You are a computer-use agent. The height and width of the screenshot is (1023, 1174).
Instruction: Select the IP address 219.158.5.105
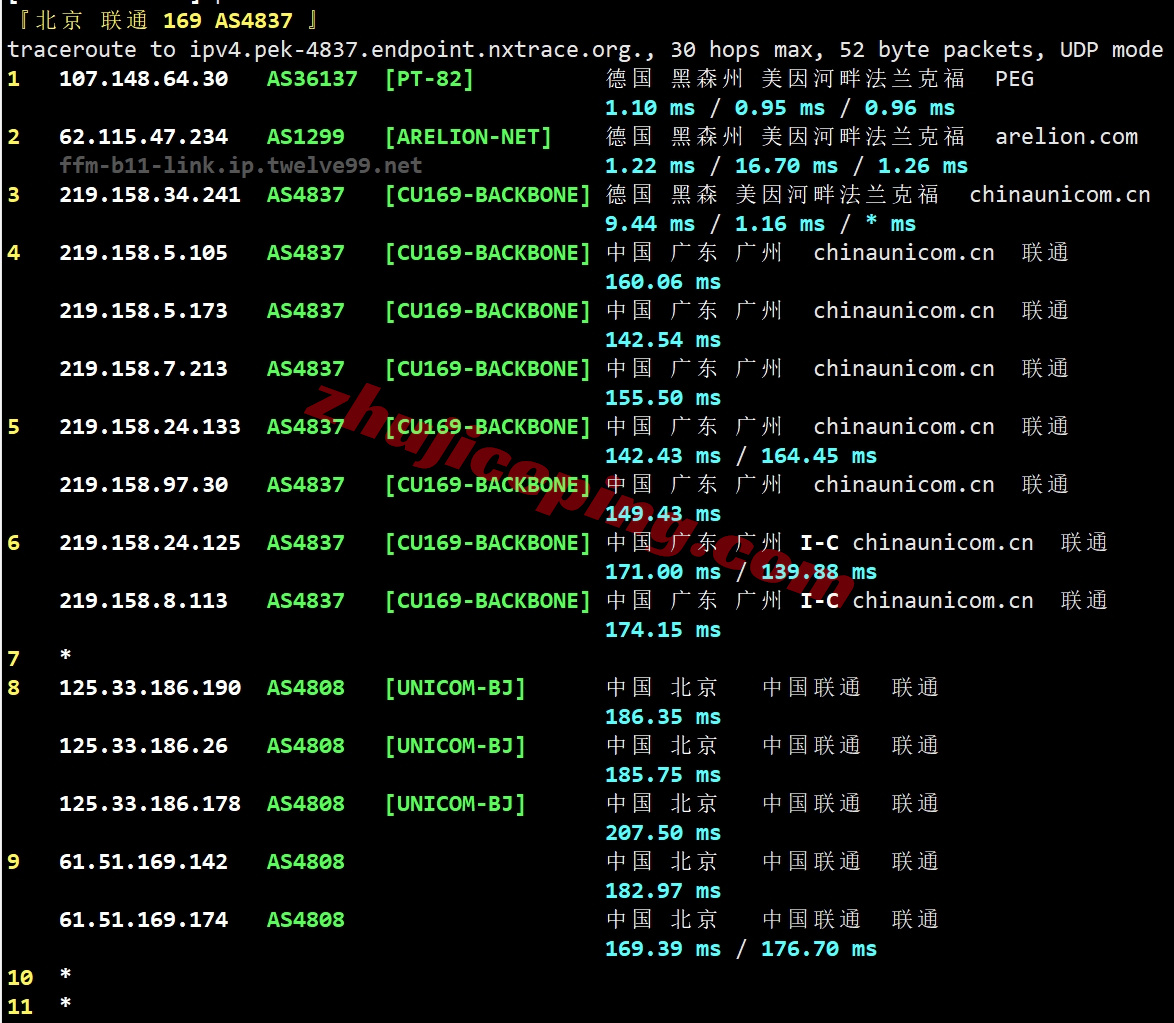(x=143, y=253)
